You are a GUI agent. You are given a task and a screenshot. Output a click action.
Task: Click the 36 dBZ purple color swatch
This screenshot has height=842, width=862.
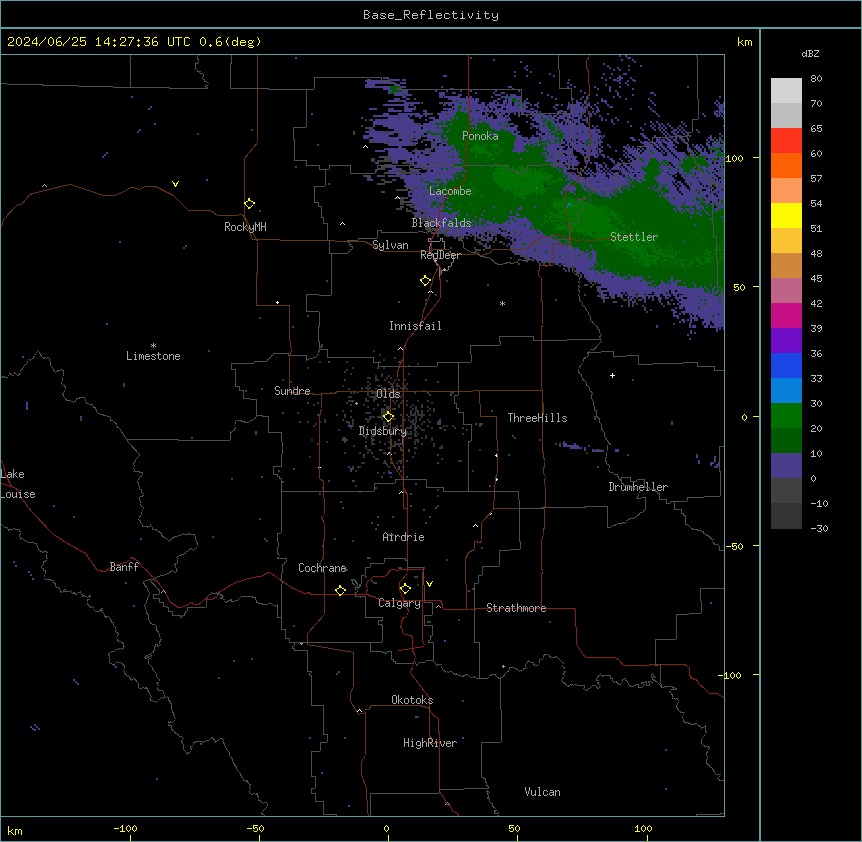[786, 340]
